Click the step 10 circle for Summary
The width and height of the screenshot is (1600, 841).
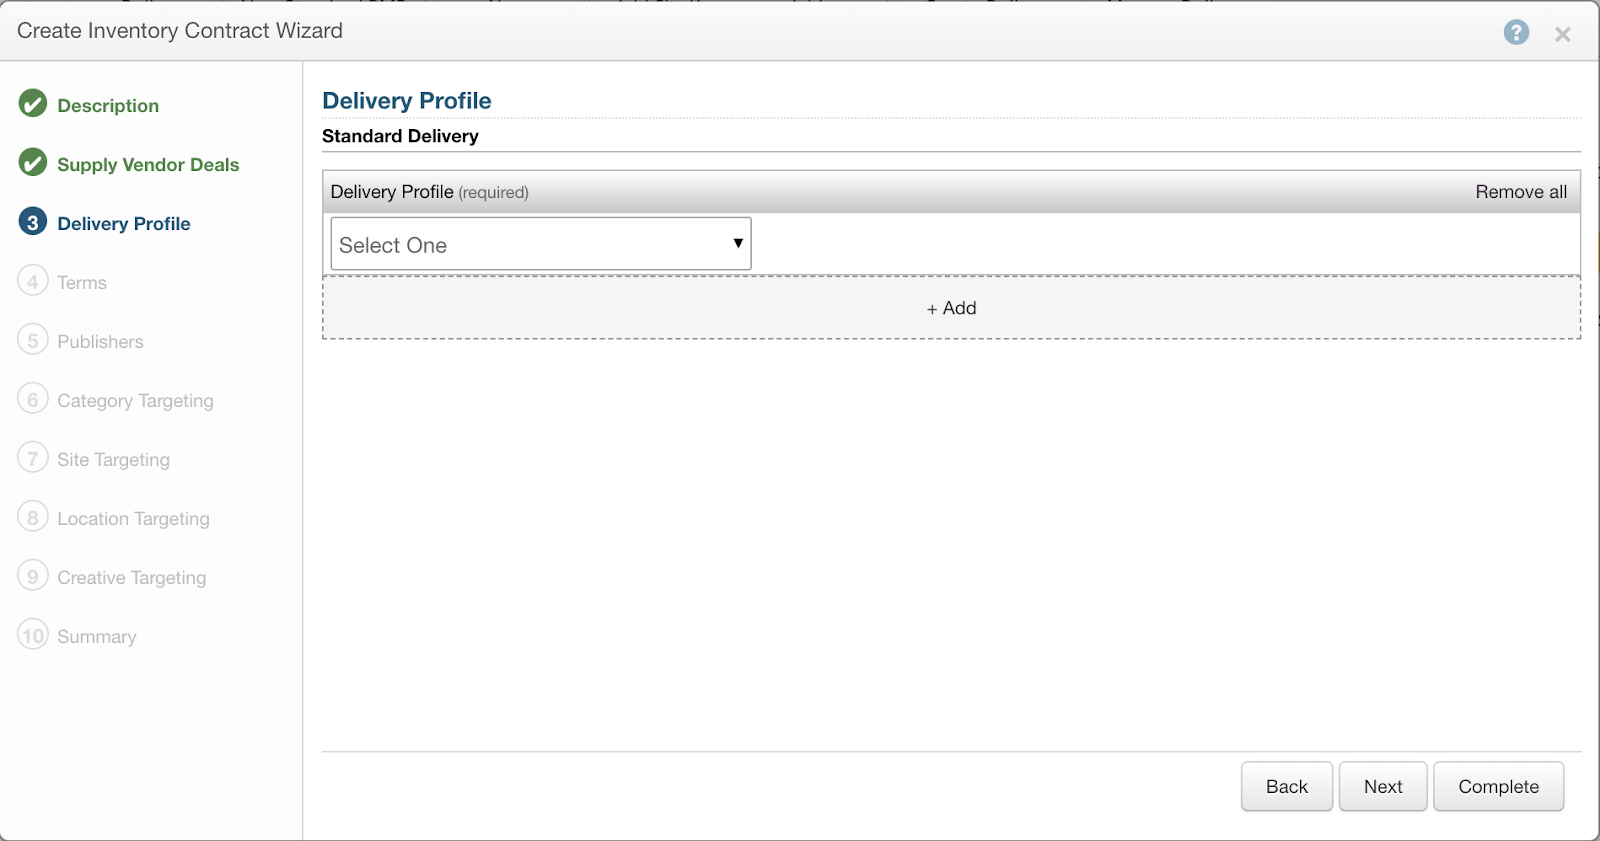33,635
